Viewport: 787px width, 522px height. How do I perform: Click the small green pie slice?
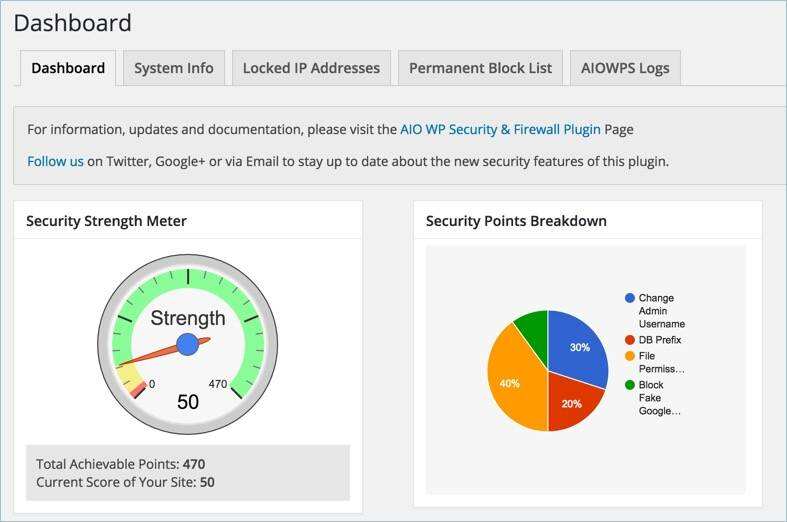pyautogui.click(x=532, y=325)
